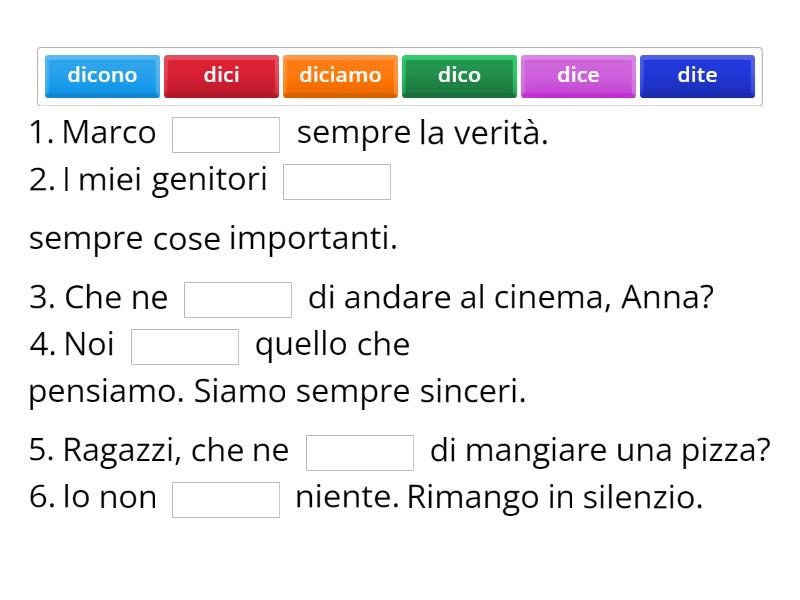Click the blank after "I miei genitori"
This screenshot has height=600, width=800.
pos(337,181)
